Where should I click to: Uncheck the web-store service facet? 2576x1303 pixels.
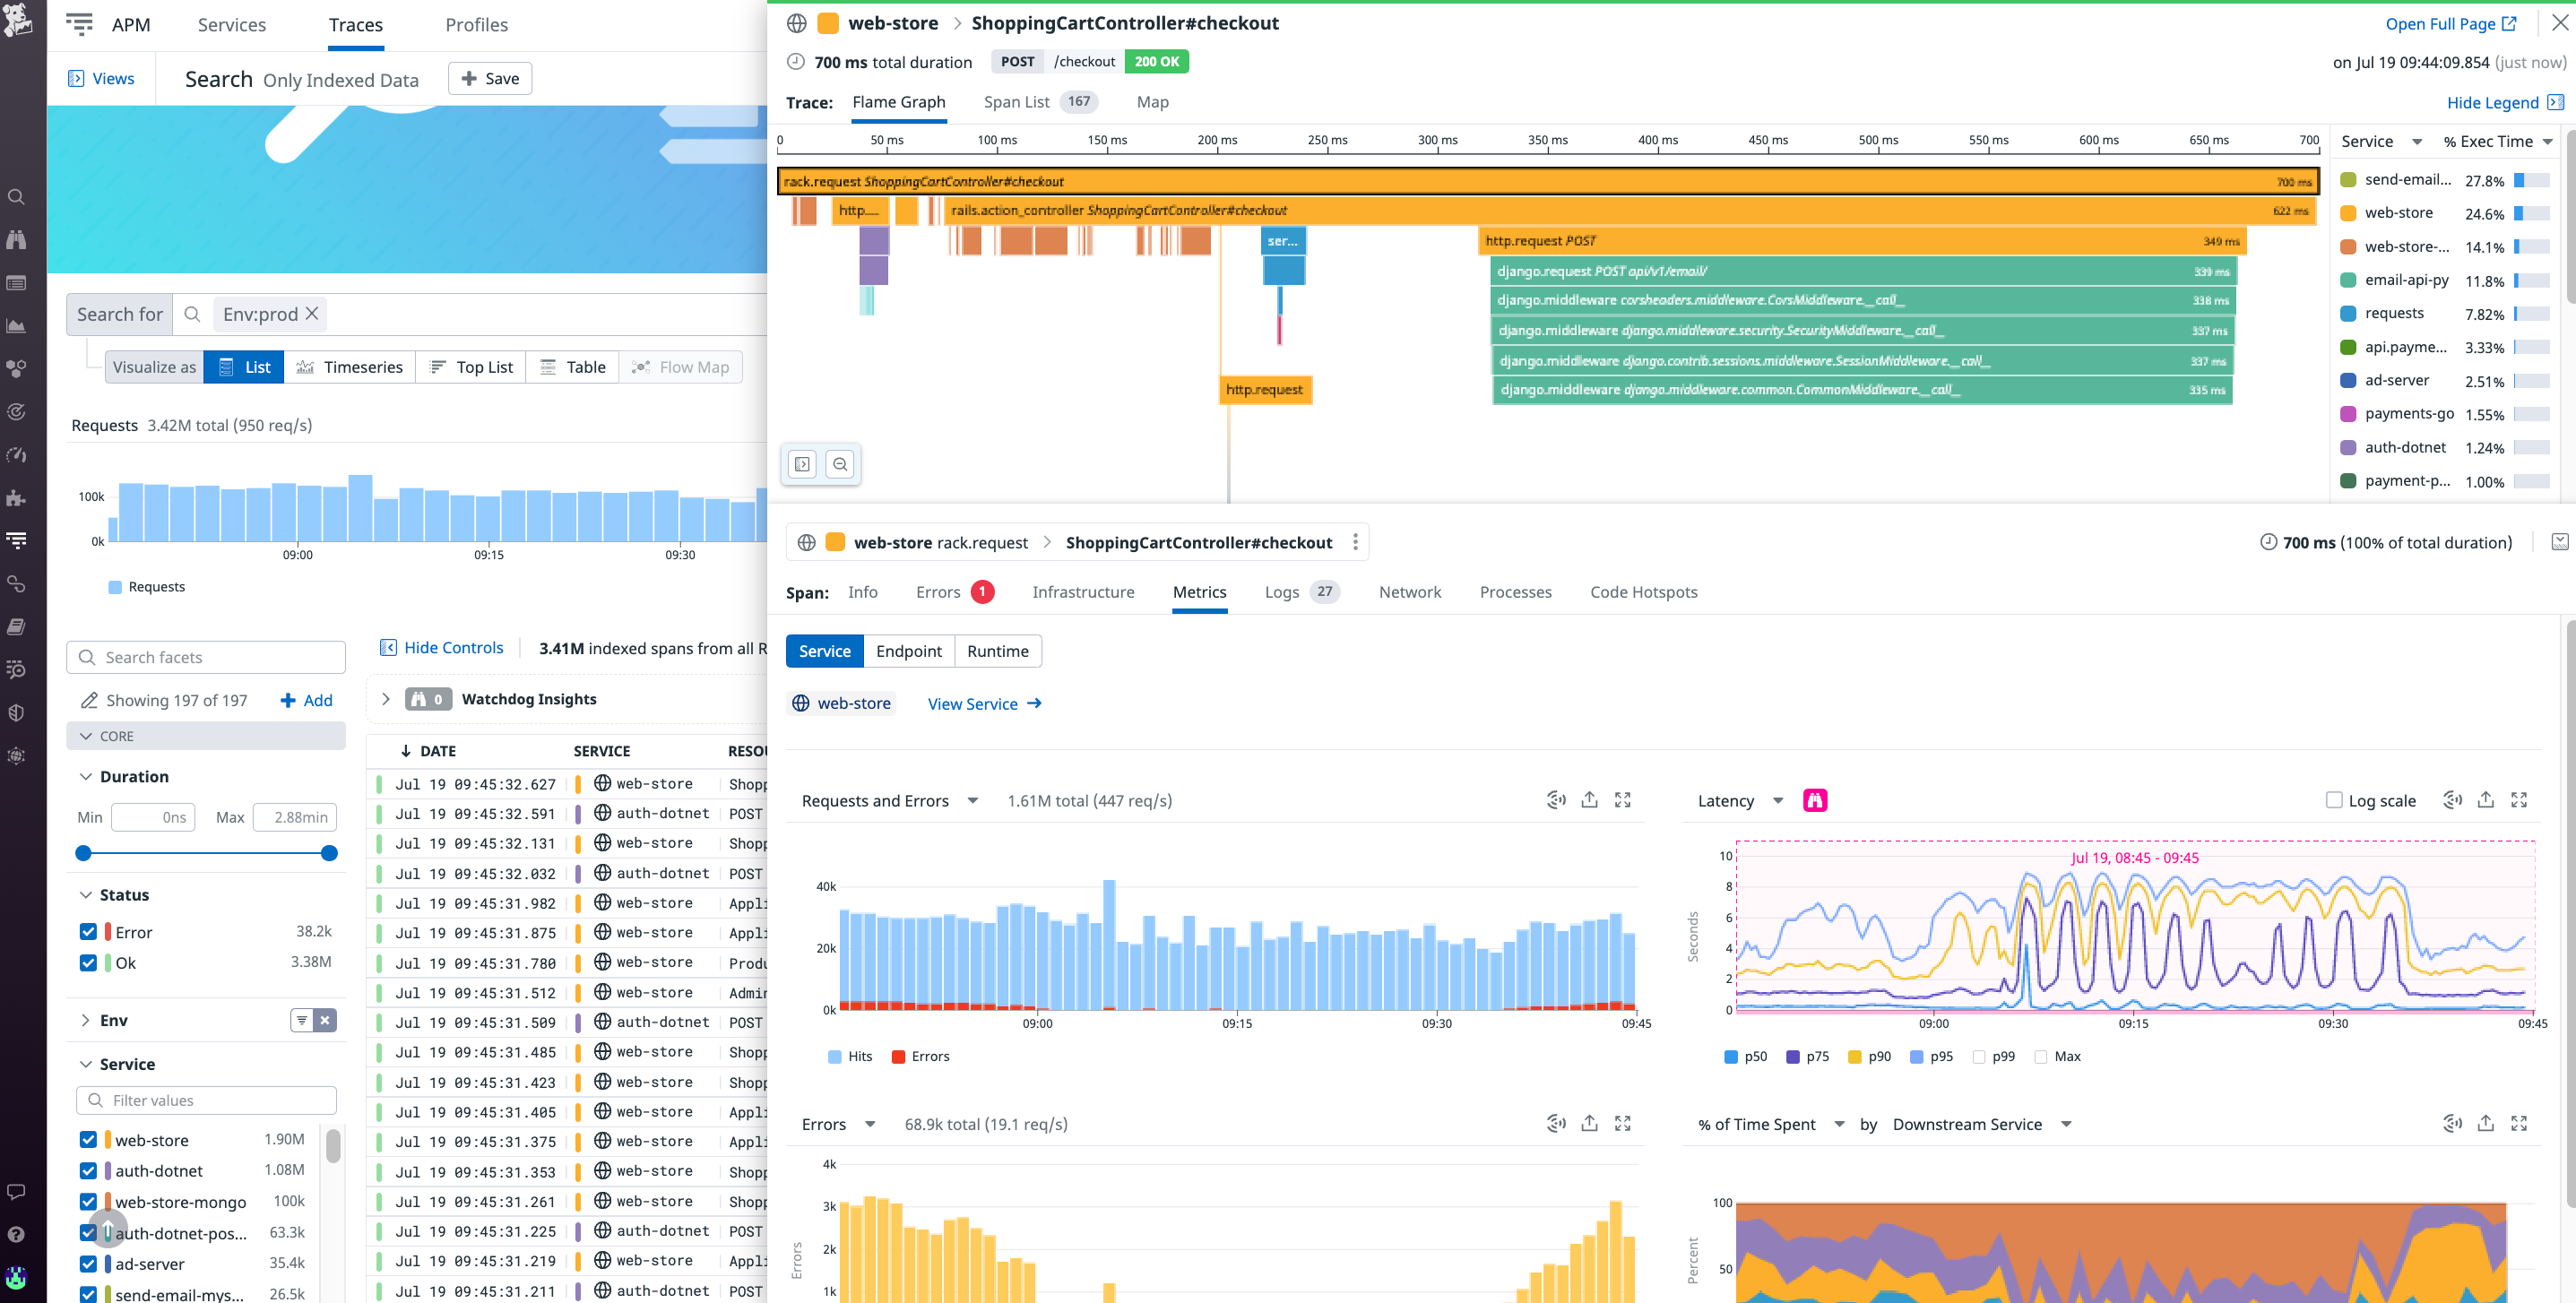pos(88,1140)
